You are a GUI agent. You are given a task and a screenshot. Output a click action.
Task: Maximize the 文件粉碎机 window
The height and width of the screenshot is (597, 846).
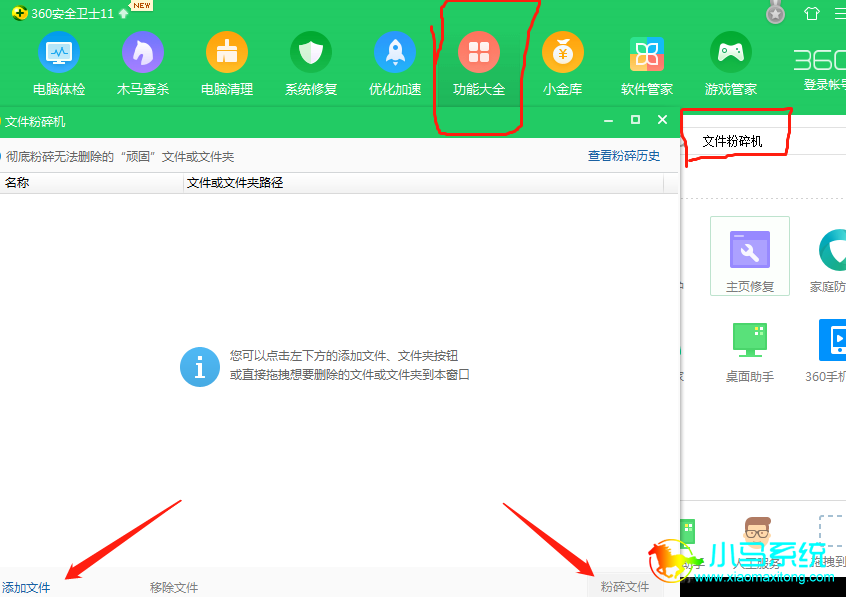(x=636, y=120)
